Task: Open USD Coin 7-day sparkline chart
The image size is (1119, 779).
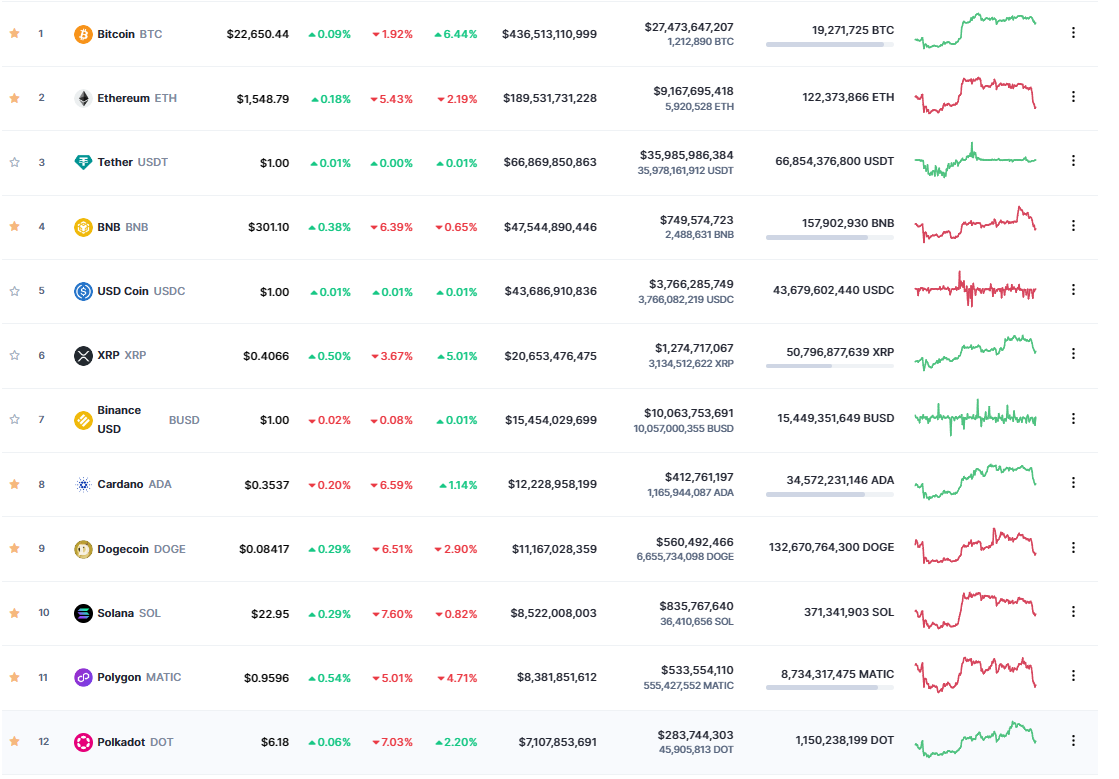Action: (976, 289)
